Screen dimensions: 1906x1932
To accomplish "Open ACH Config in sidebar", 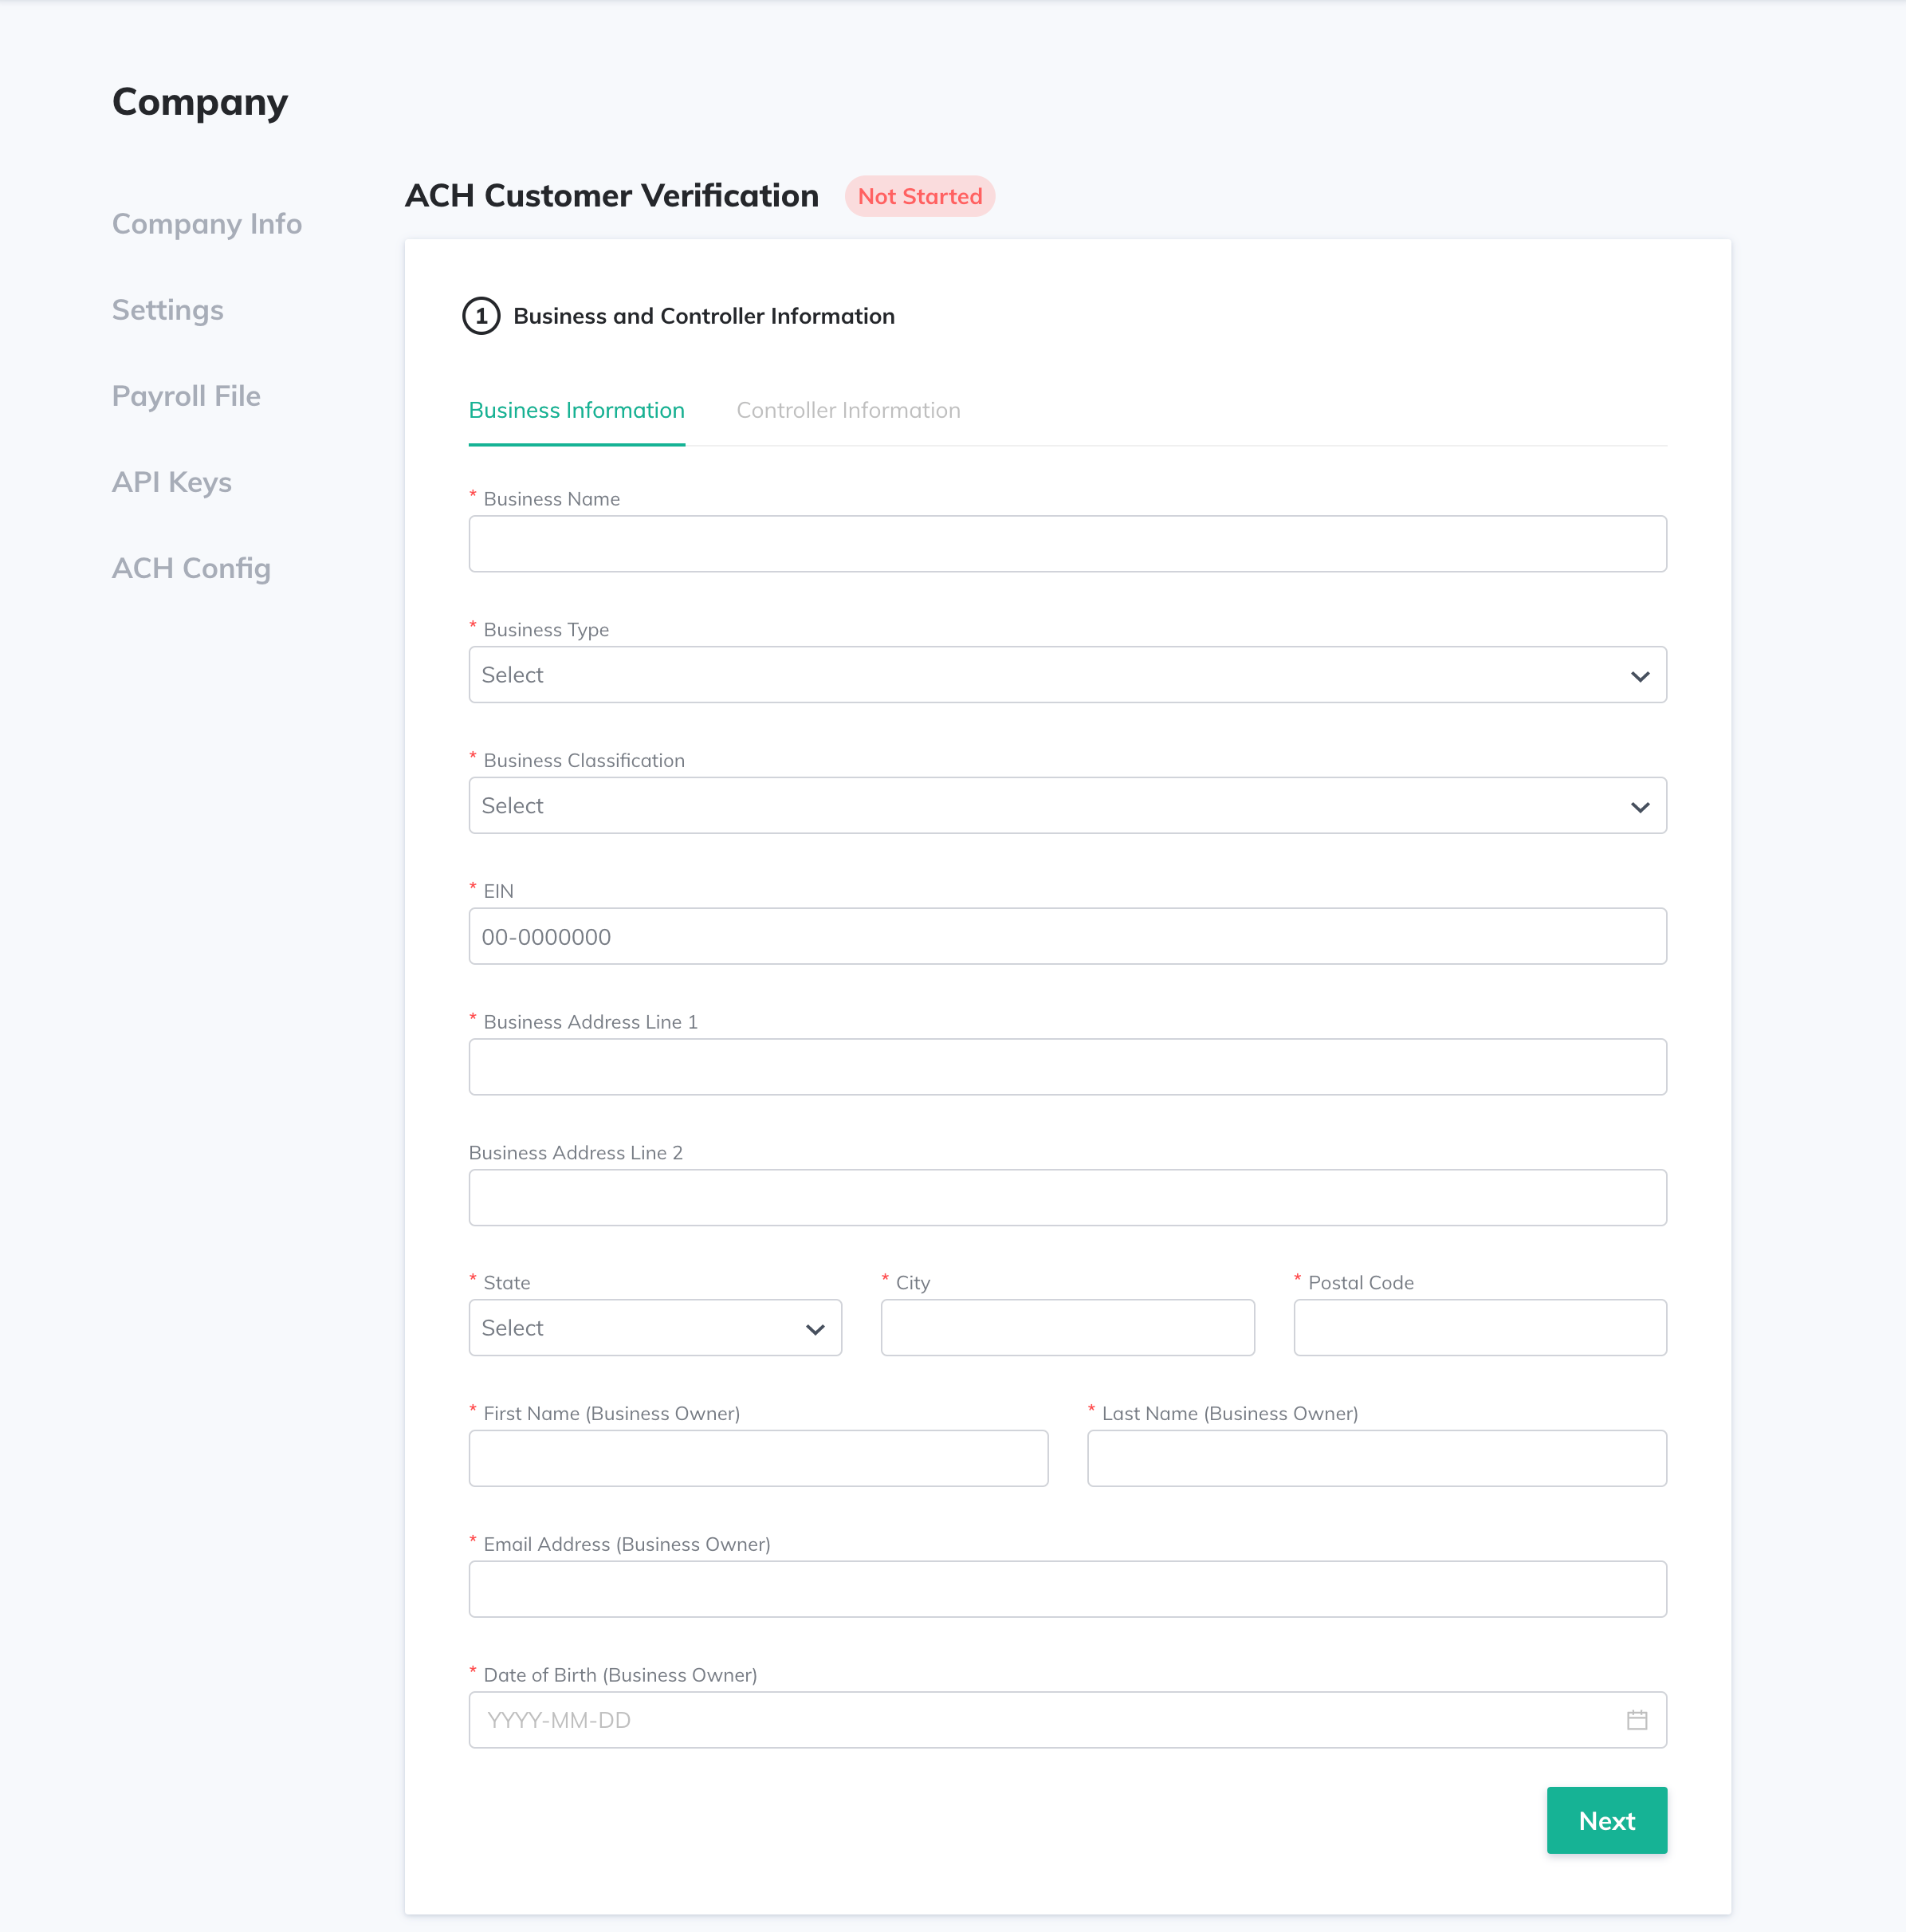I will point(191,568).
